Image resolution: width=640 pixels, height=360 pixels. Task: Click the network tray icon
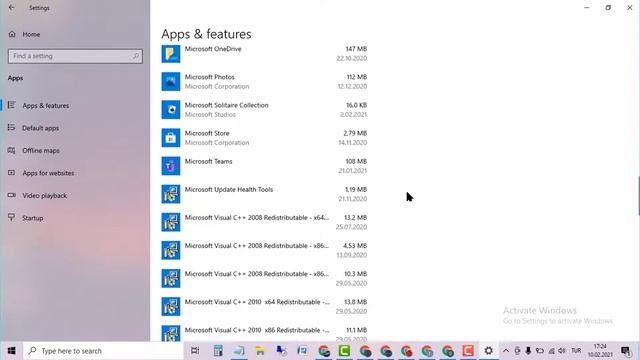[x=551, y=351]
